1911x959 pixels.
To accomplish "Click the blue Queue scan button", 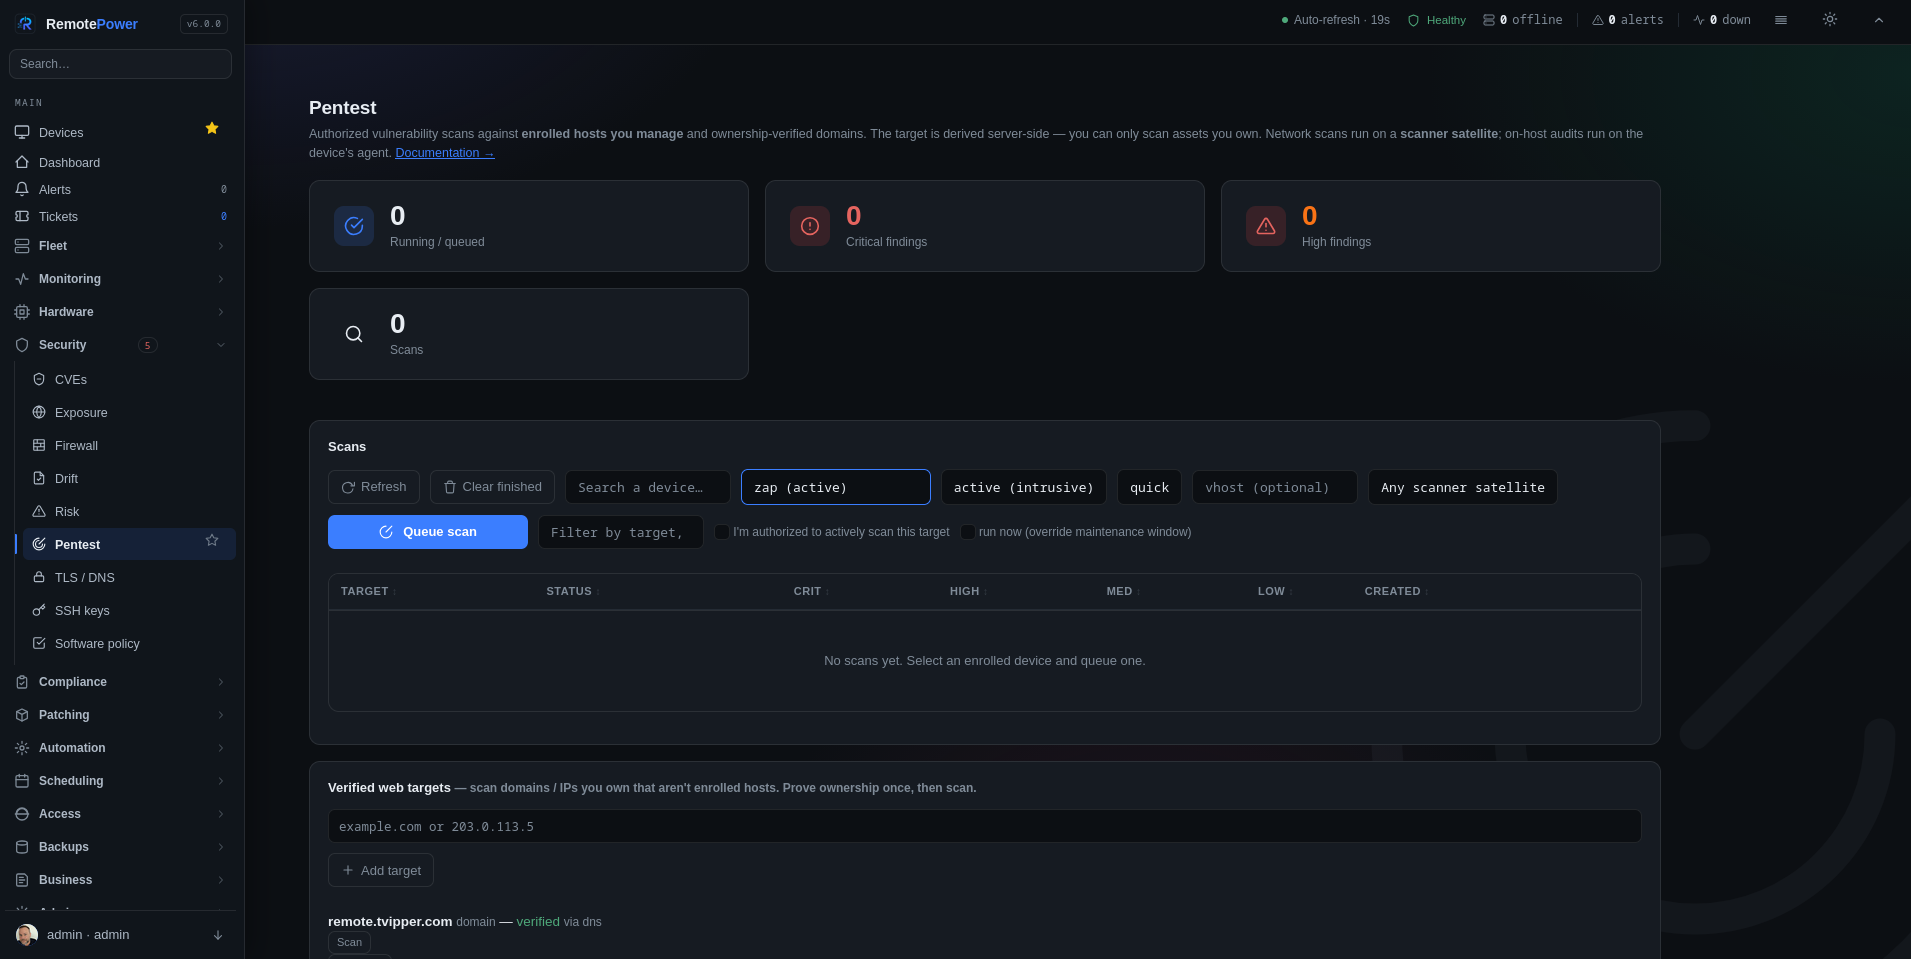I will 428,532.
